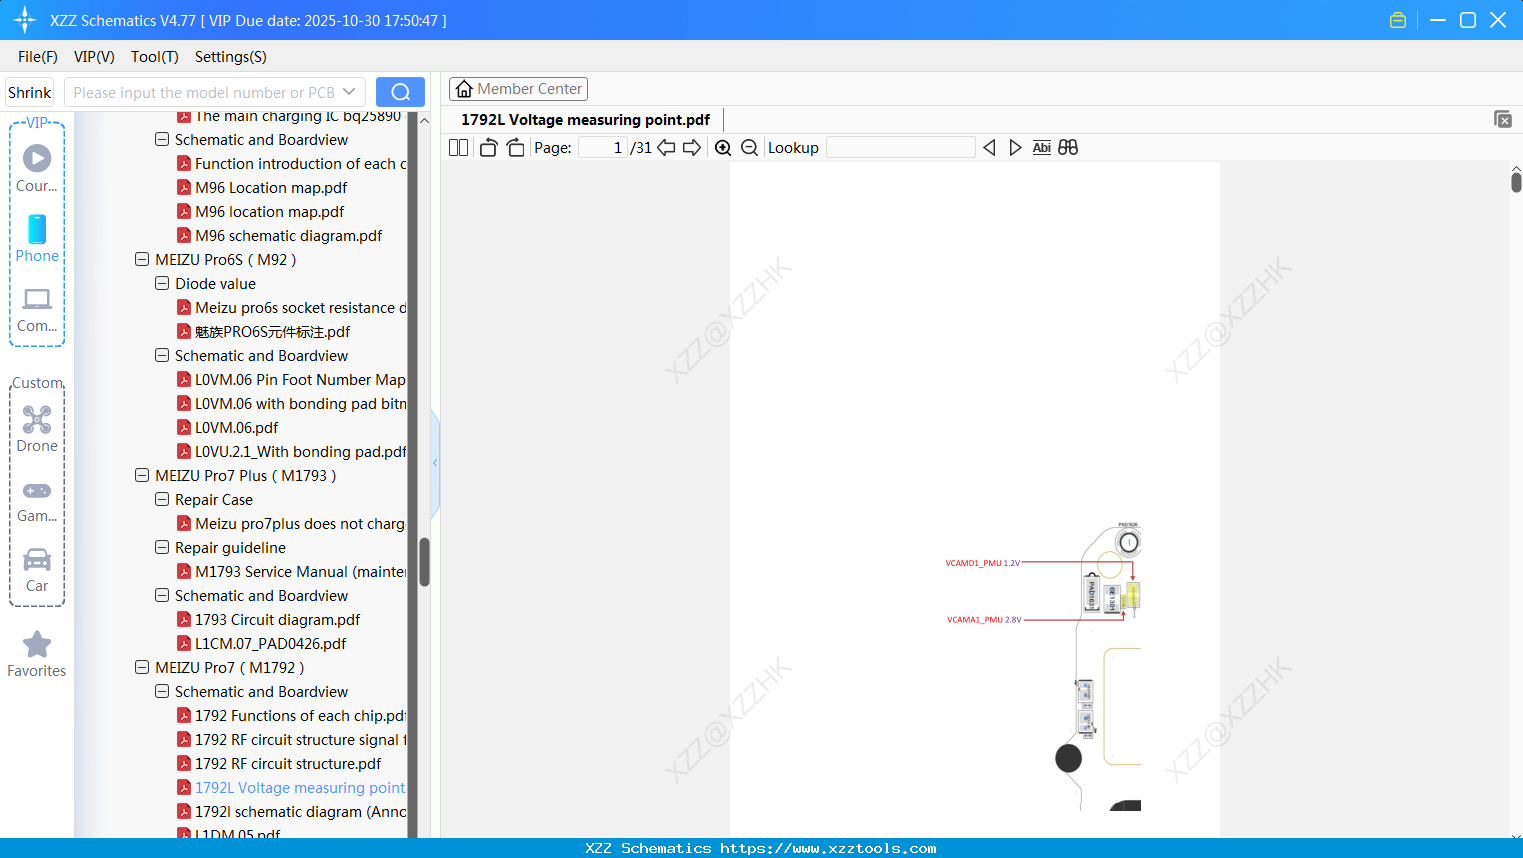The image size is (1523, 858).
Task: Collapse the left panel with the side handle
Action: [x=435, y=463]
